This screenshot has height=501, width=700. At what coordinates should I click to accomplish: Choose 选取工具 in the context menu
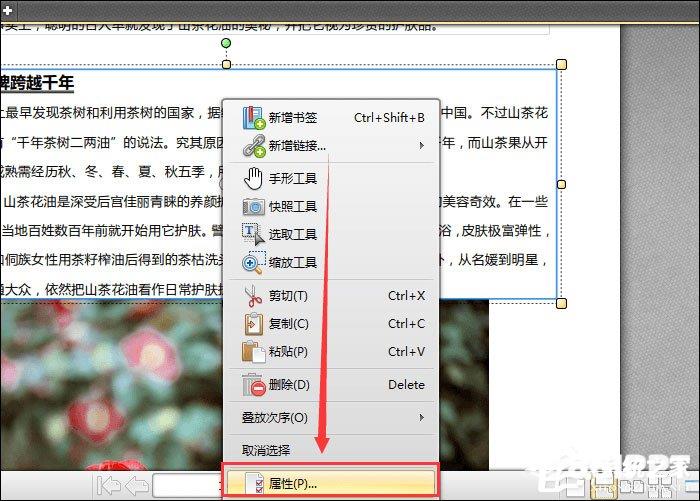[x=331, y=234]
